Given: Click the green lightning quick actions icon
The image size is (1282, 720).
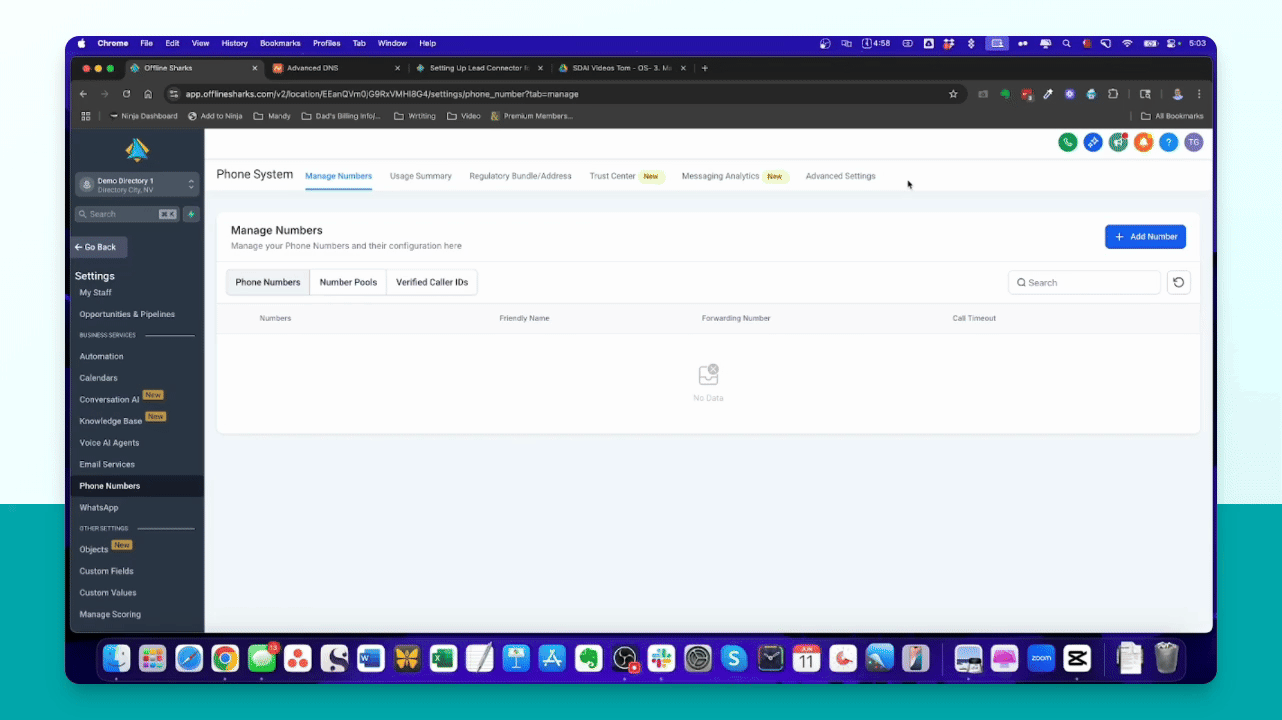Looking at the screenshot, I should click(191, 214).
